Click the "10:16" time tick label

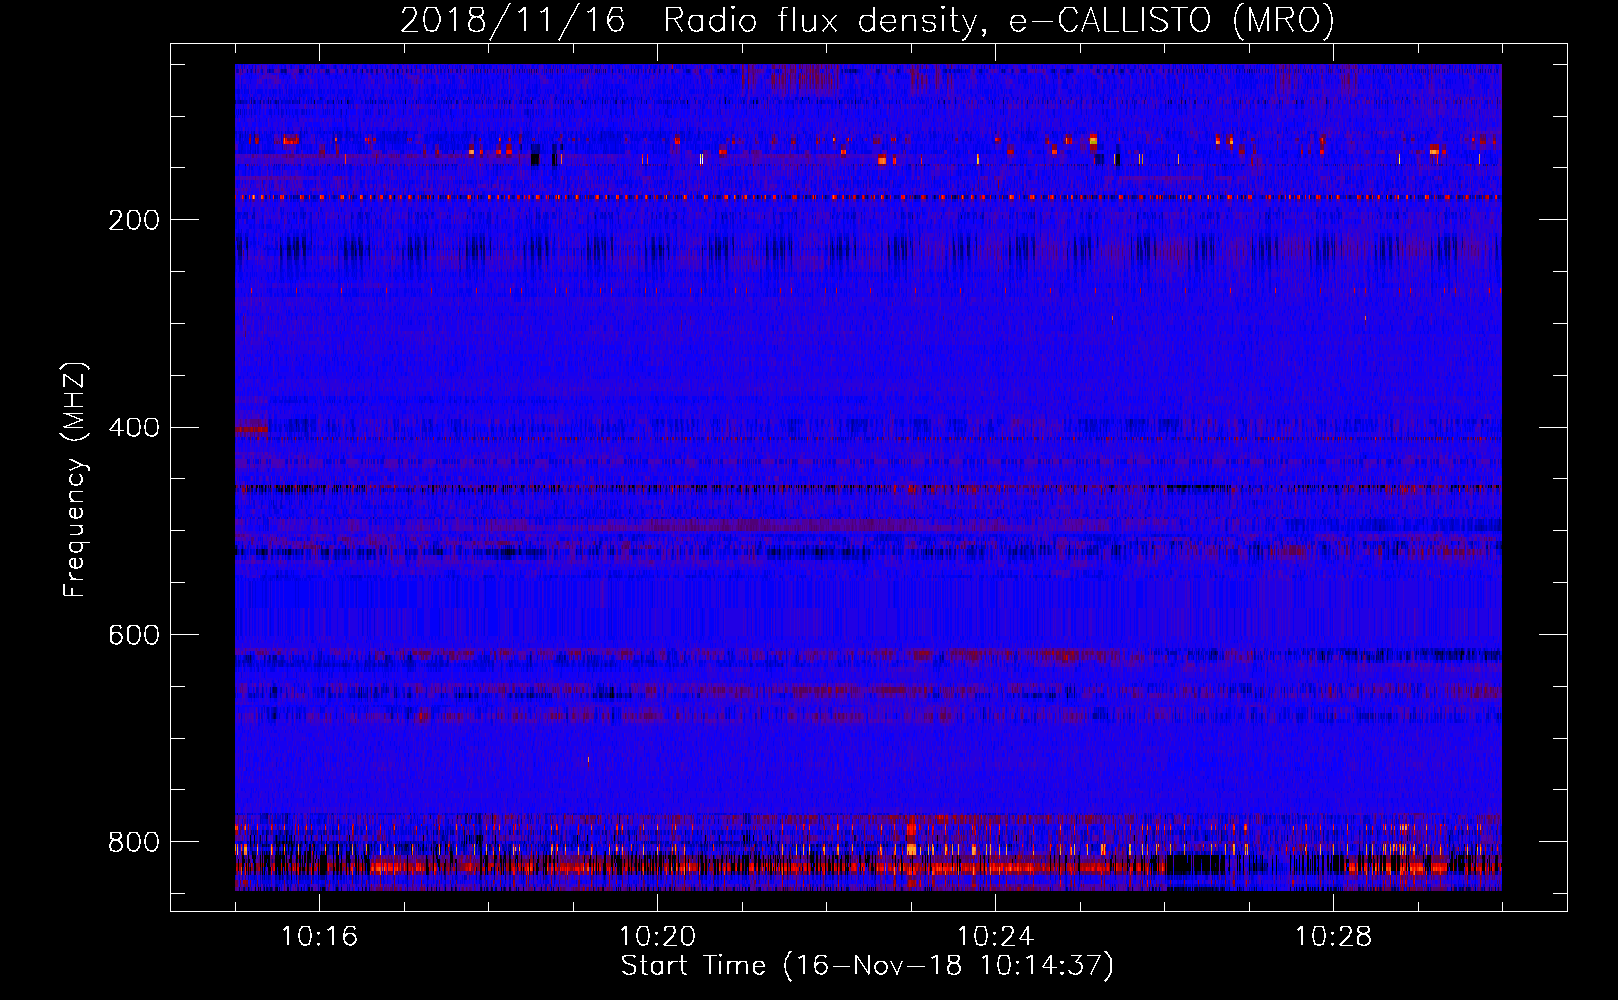pos(319,937)
